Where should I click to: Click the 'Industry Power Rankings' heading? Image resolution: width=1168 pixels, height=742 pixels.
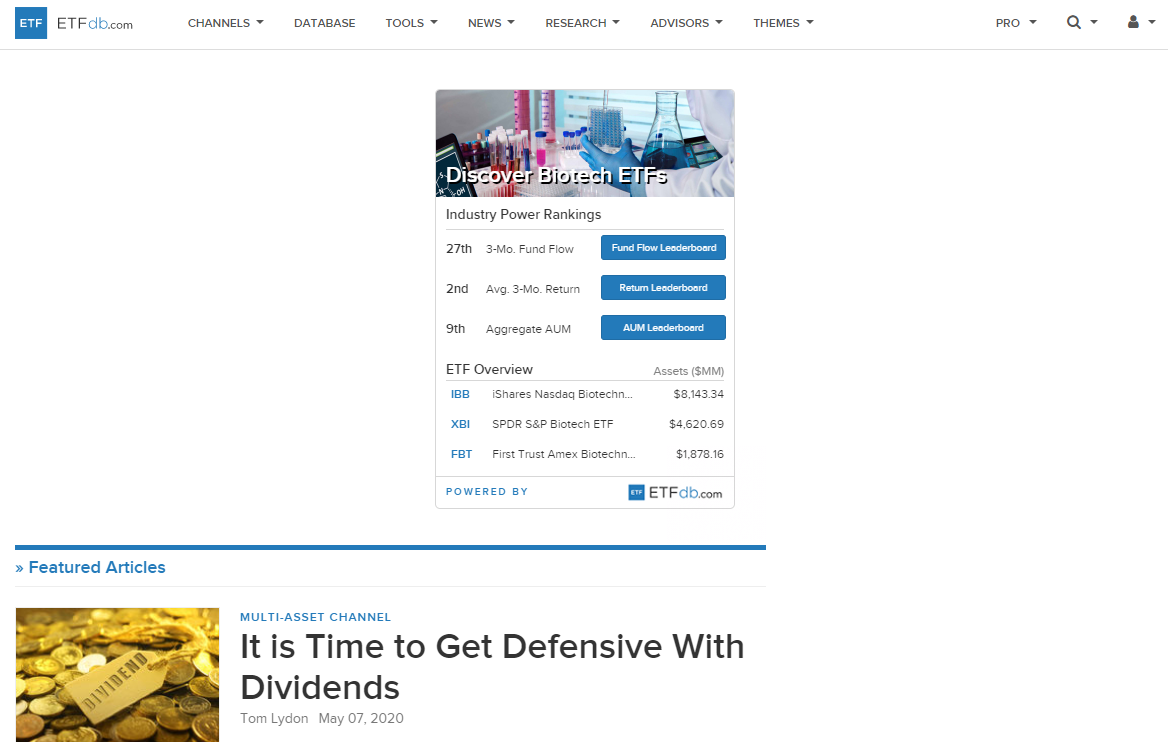[x=524, y=215]
